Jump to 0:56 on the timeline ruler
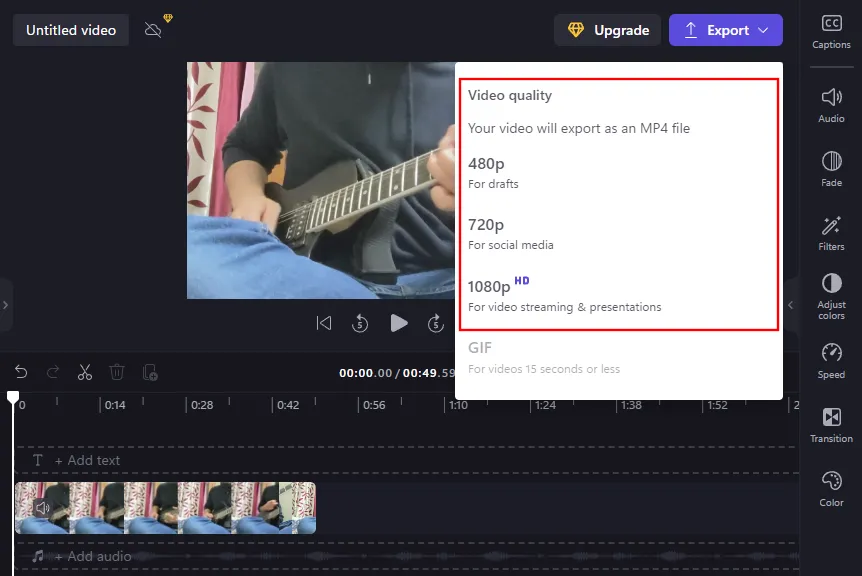862x576 pixels. coord(374,405)
